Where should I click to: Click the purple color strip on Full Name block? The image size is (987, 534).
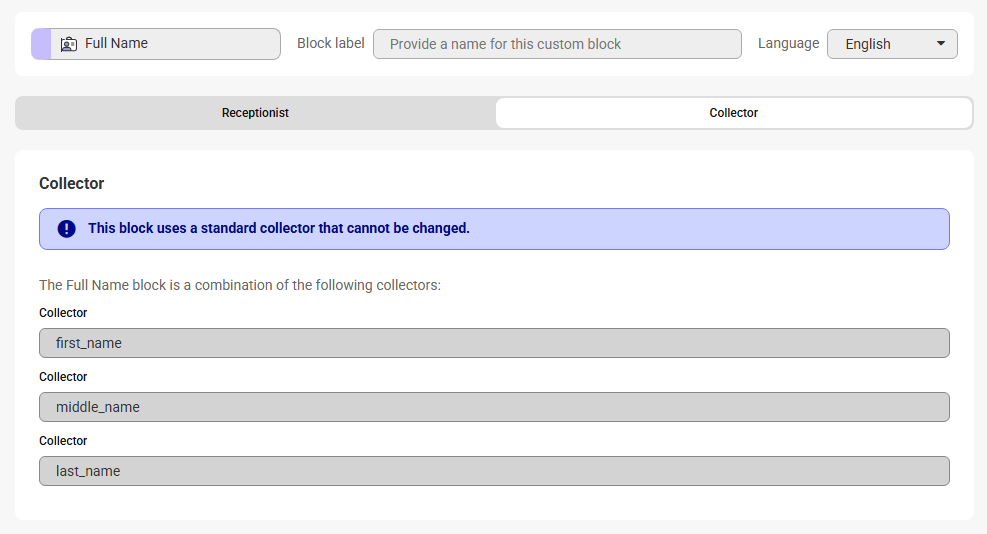(x=41, y=44)
